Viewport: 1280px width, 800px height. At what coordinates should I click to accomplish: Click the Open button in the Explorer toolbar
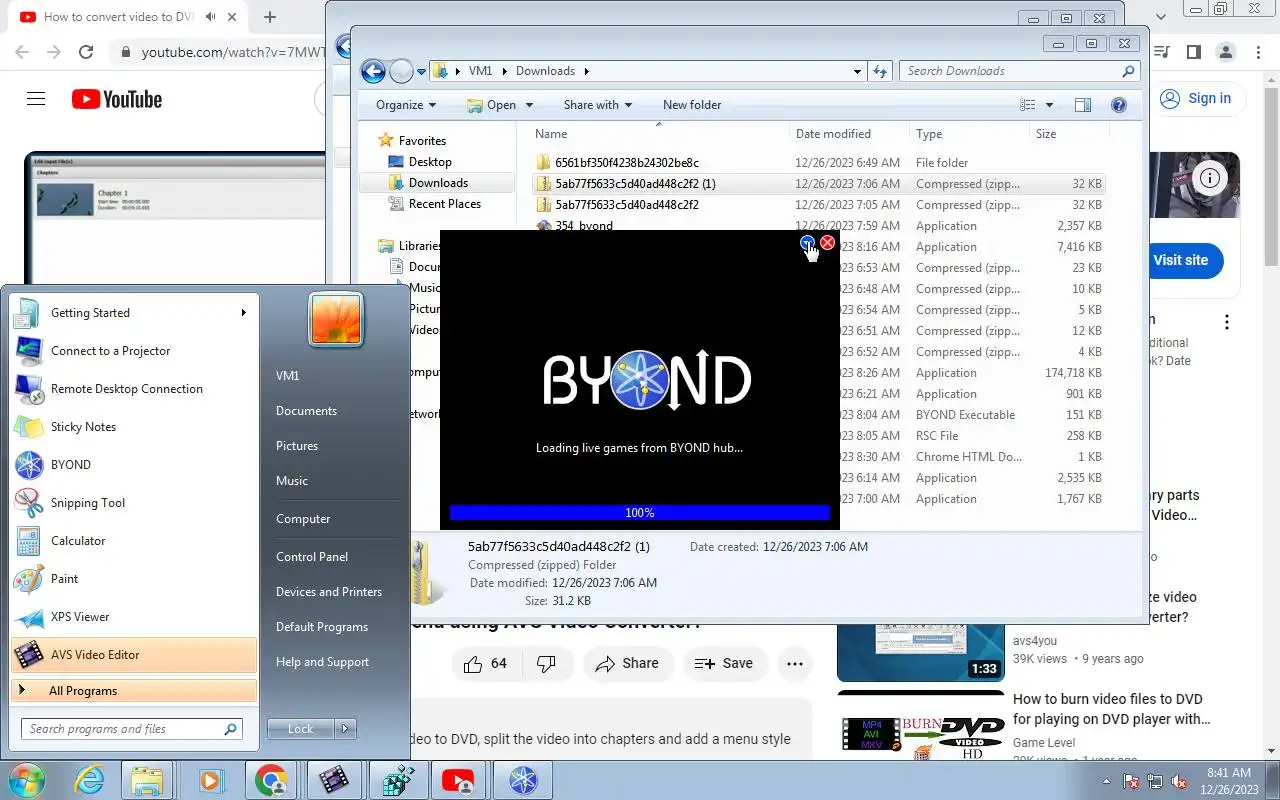[x=492, y=105]
